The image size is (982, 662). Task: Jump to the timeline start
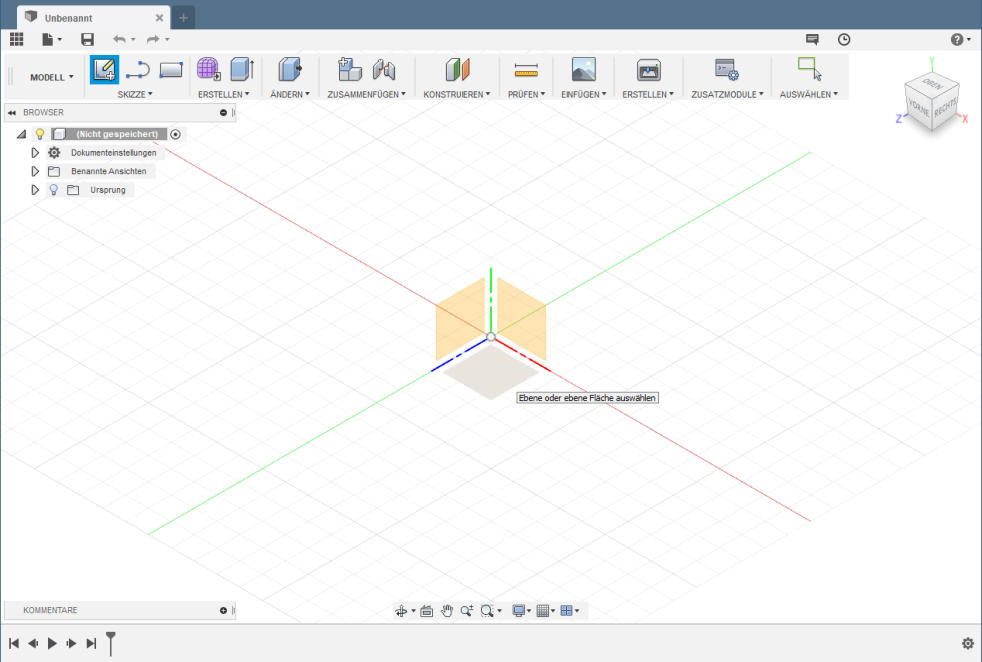[x=14, y=643]
